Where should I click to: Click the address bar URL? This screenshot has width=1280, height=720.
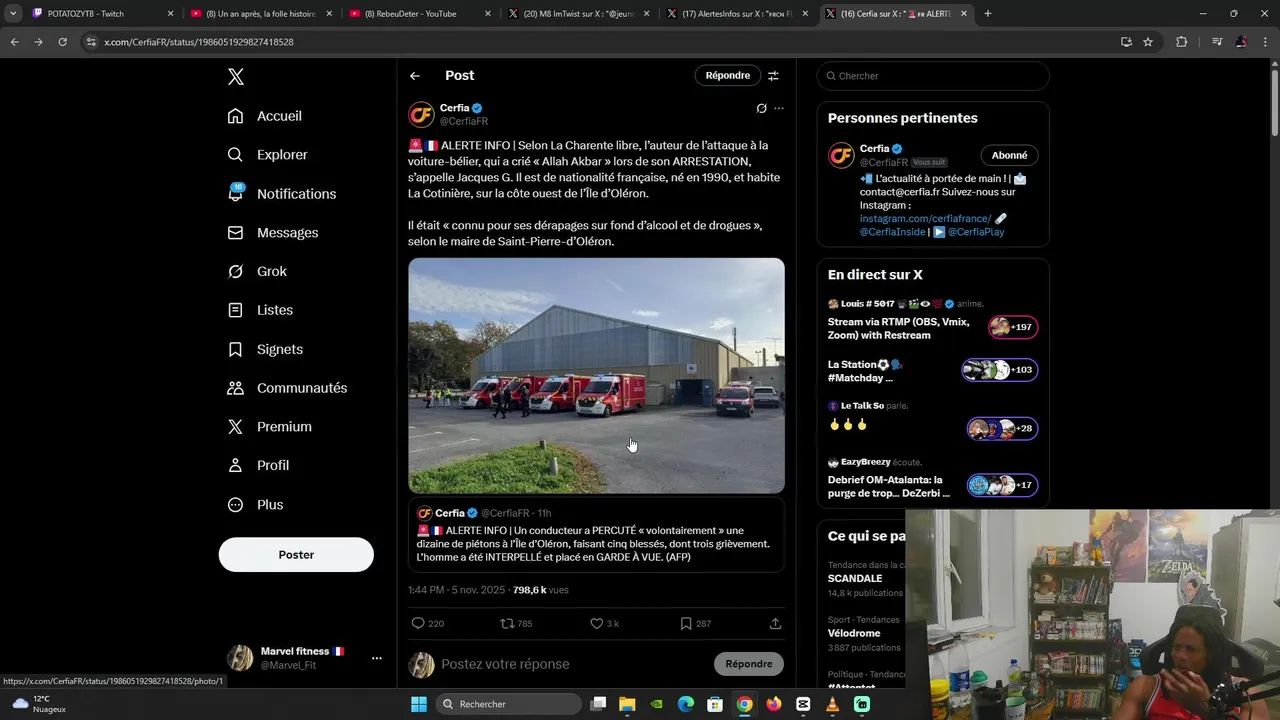(x=199, y=42)
